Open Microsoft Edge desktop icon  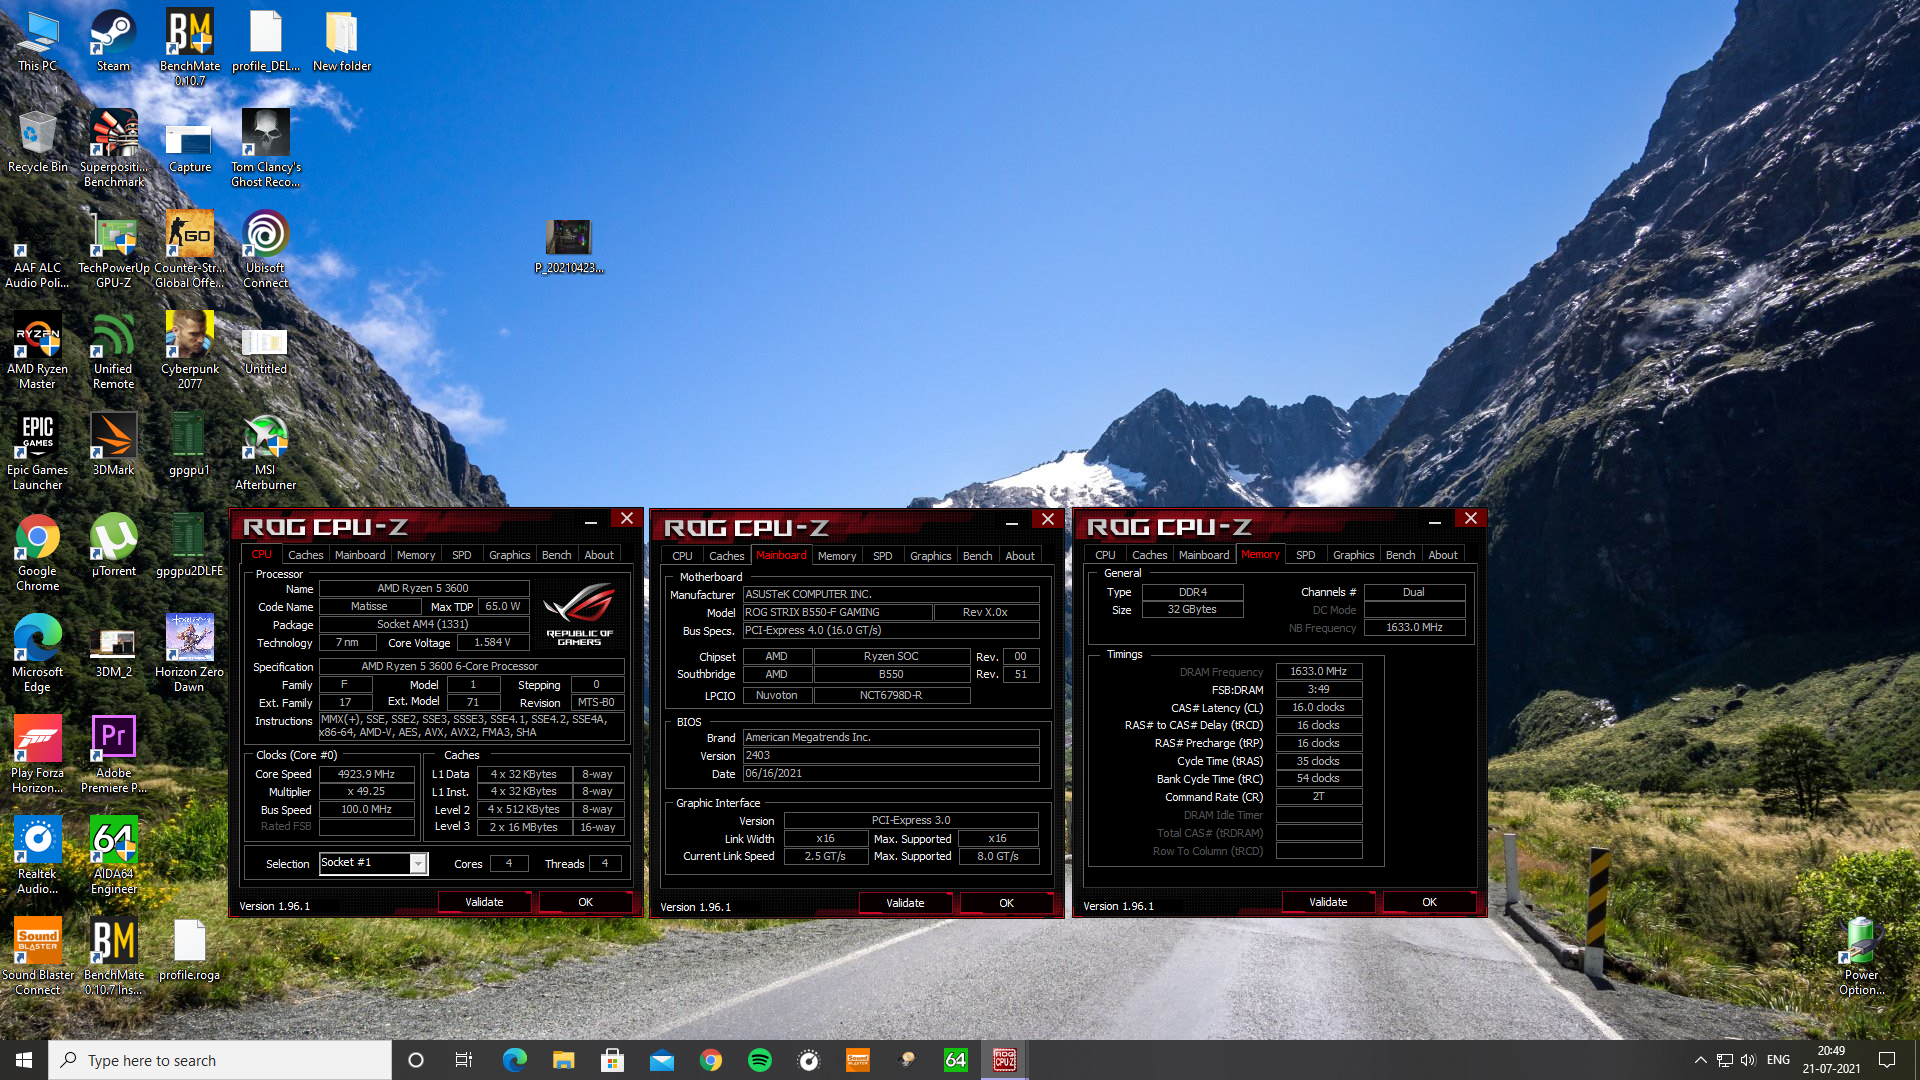37,654
